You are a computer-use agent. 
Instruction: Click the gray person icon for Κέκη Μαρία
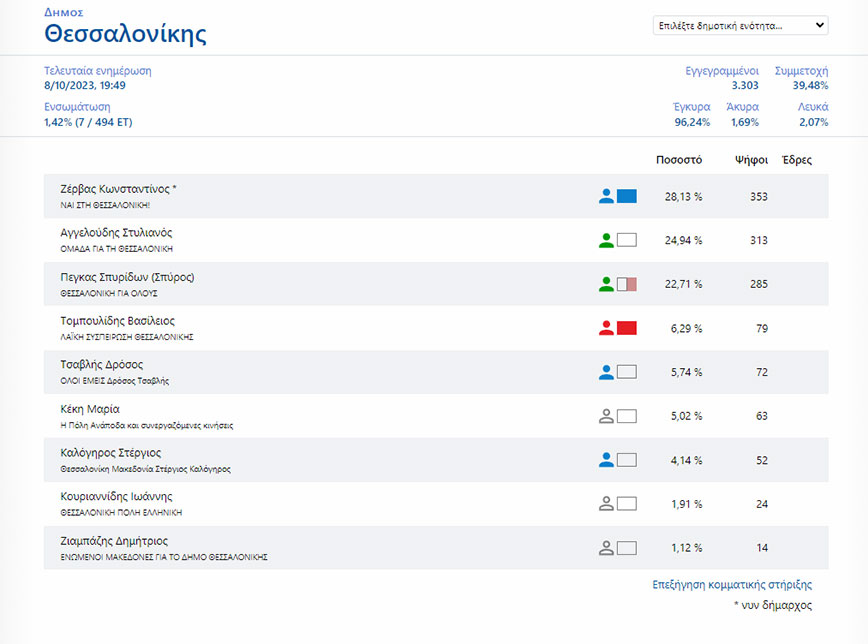tap(606, 416)
